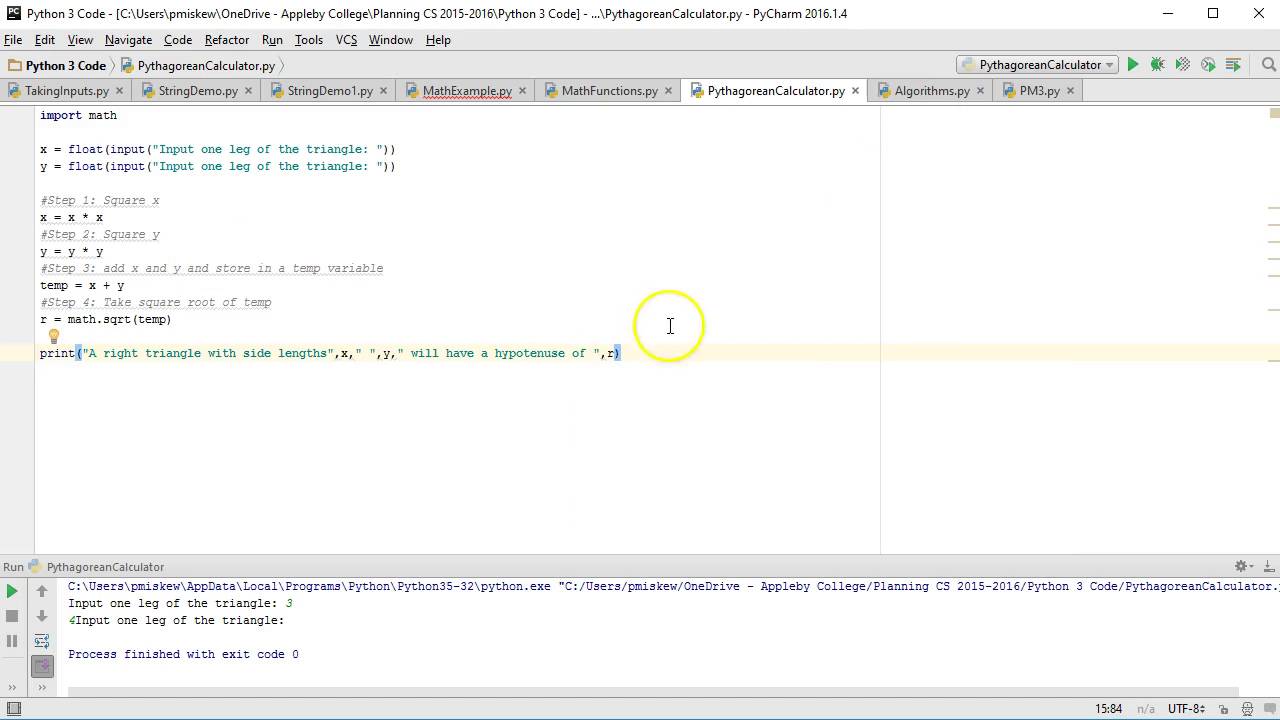Image resolution: width=1280 pixels, height=720 pixels.
Task: Select PythagoreanCalculator tab in Run panel
Action: coord(96,567)
